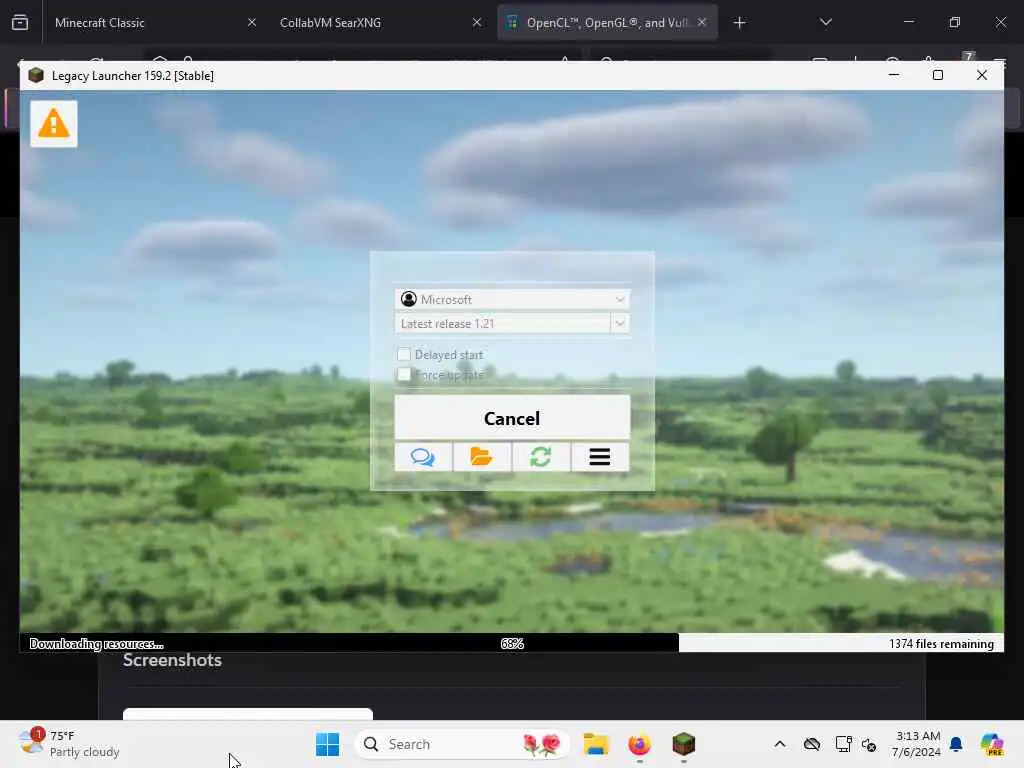Click the orange warning triangle icon
The image size is (1024, 768).
click(54, 123)
